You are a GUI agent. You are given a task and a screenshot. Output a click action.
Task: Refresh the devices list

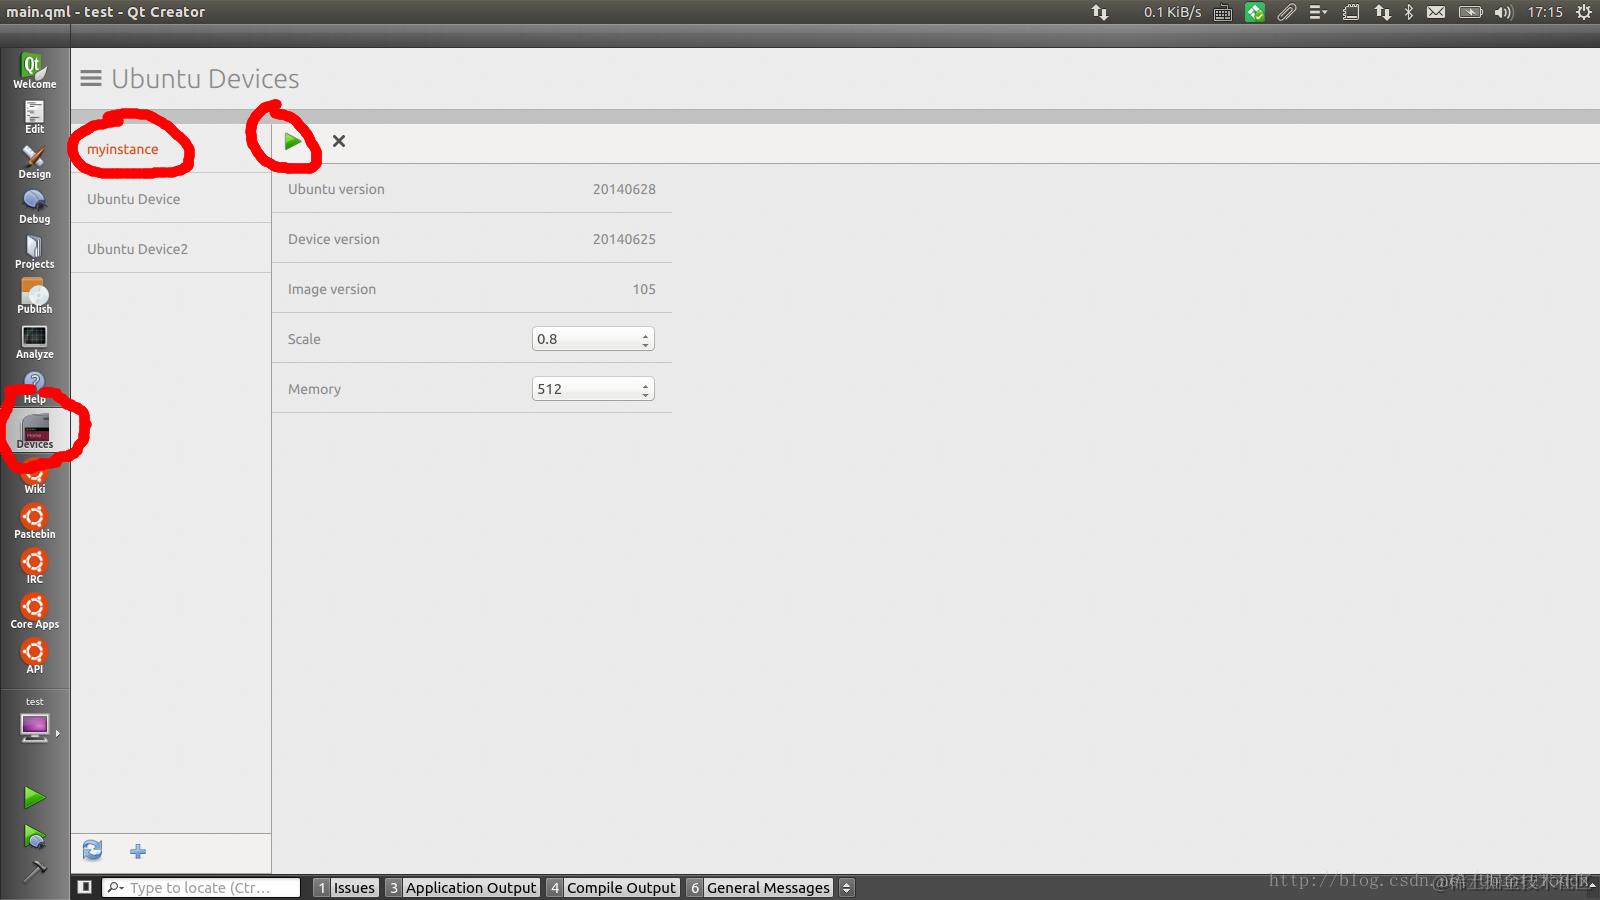coord(92,851)
